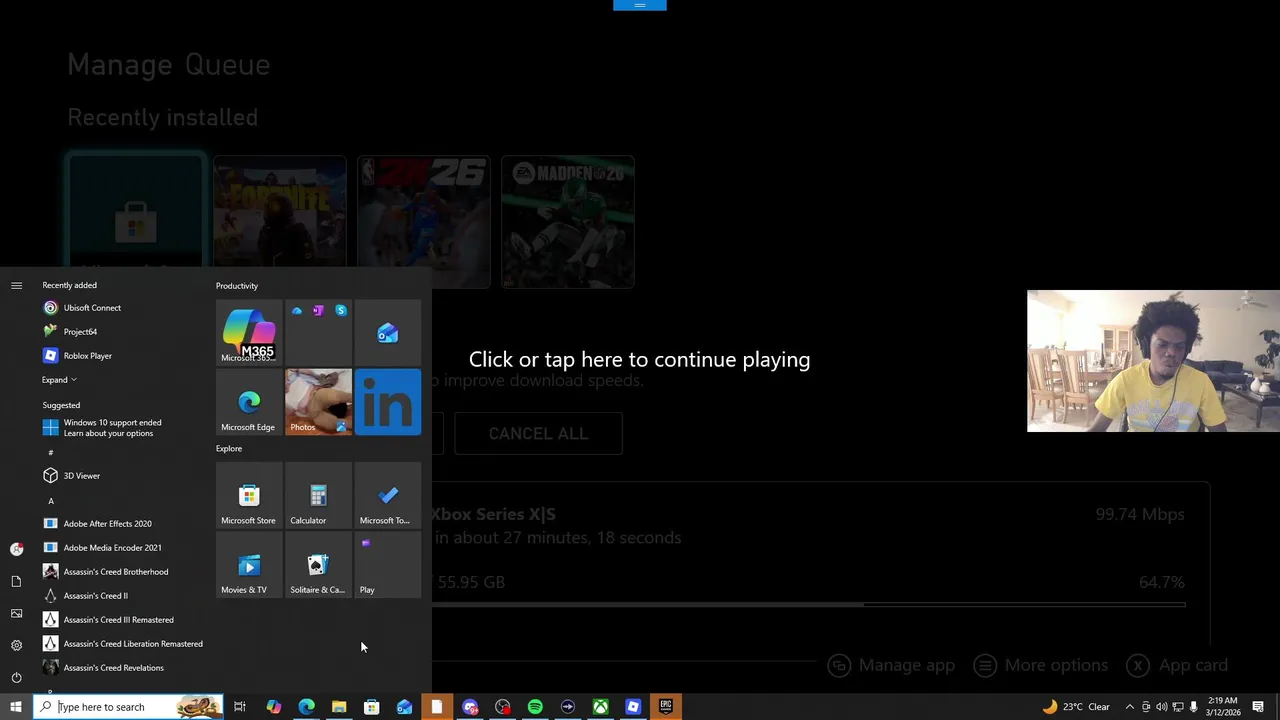Click Manage app in Xbox queue
This screenshot has width=1280, height=720.
click(x=892, y=665)
